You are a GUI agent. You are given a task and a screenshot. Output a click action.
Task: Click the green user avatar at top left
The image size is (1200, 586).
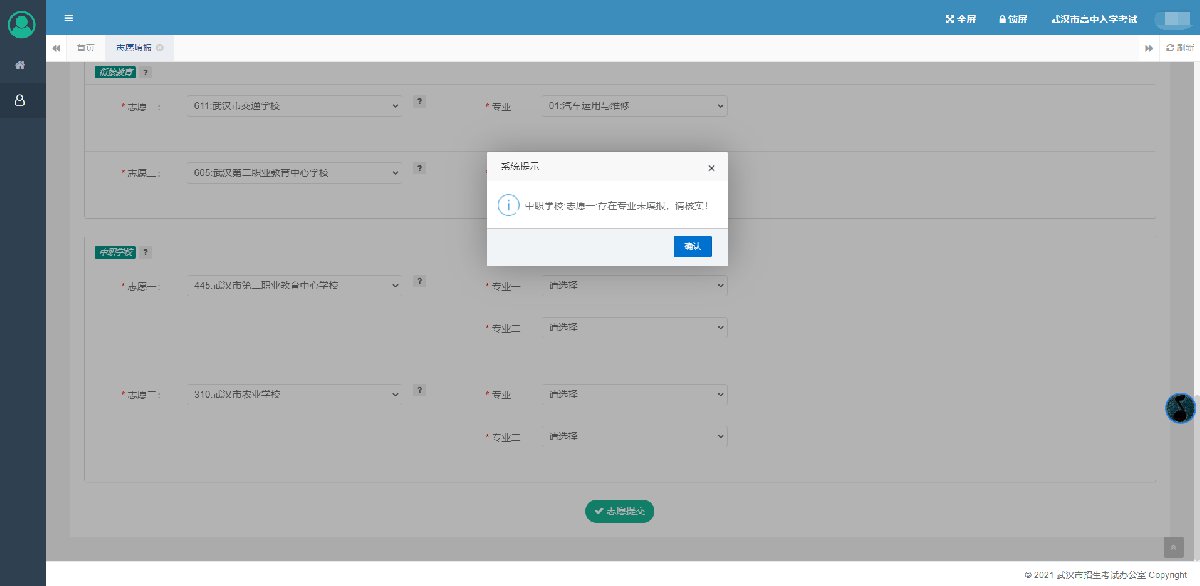point(21,24)
